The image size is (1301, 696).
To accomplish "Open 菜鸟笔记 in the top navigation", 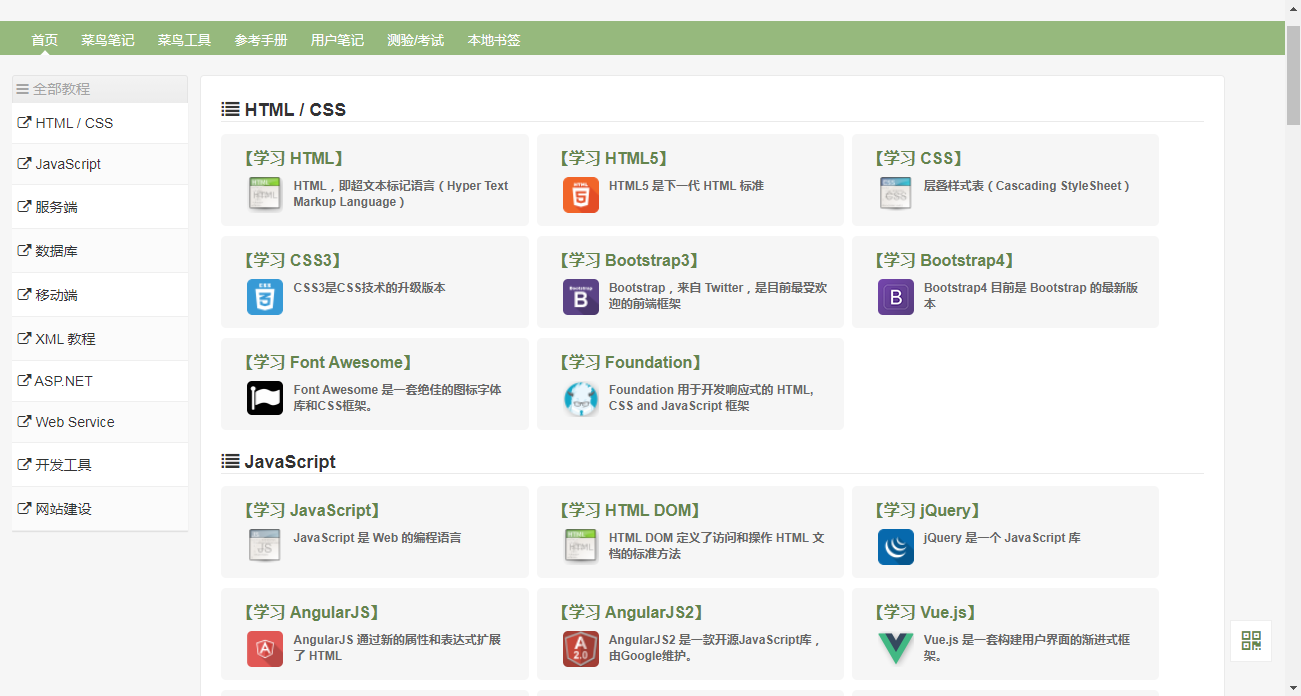I will pyautogui.click(x=108, y=40).
